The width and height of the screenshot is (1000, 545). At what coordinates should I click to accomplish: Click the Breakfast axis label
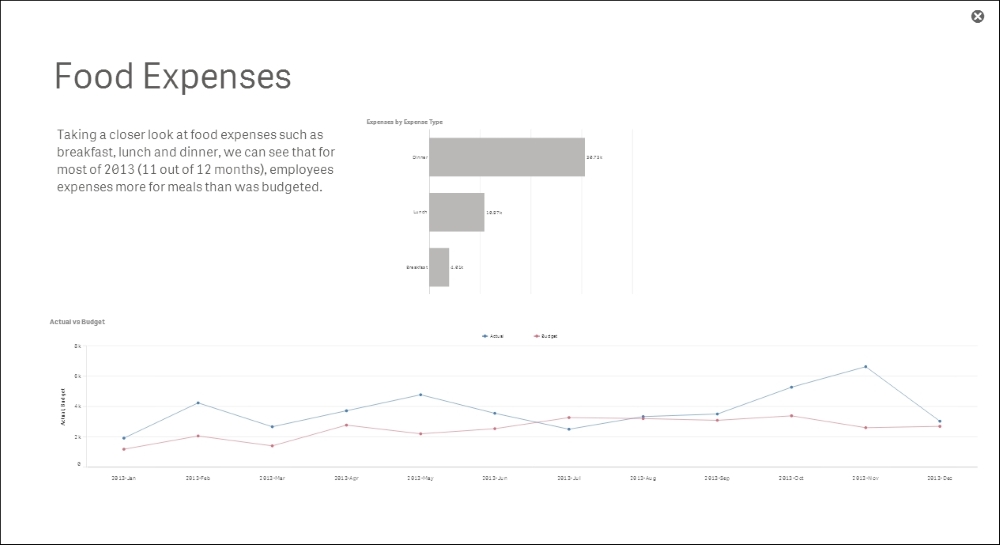point(417,267)
